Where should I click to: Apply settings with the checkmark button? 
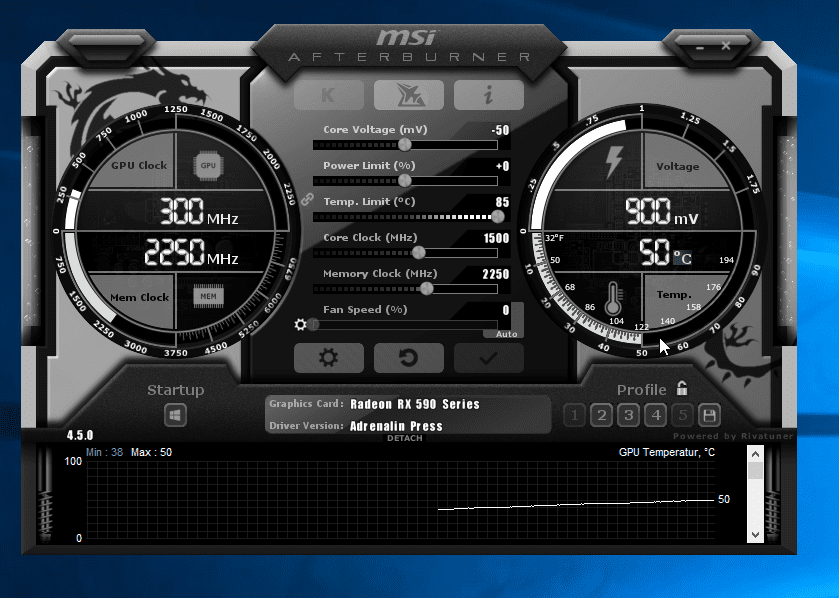[x=489, y=358]
